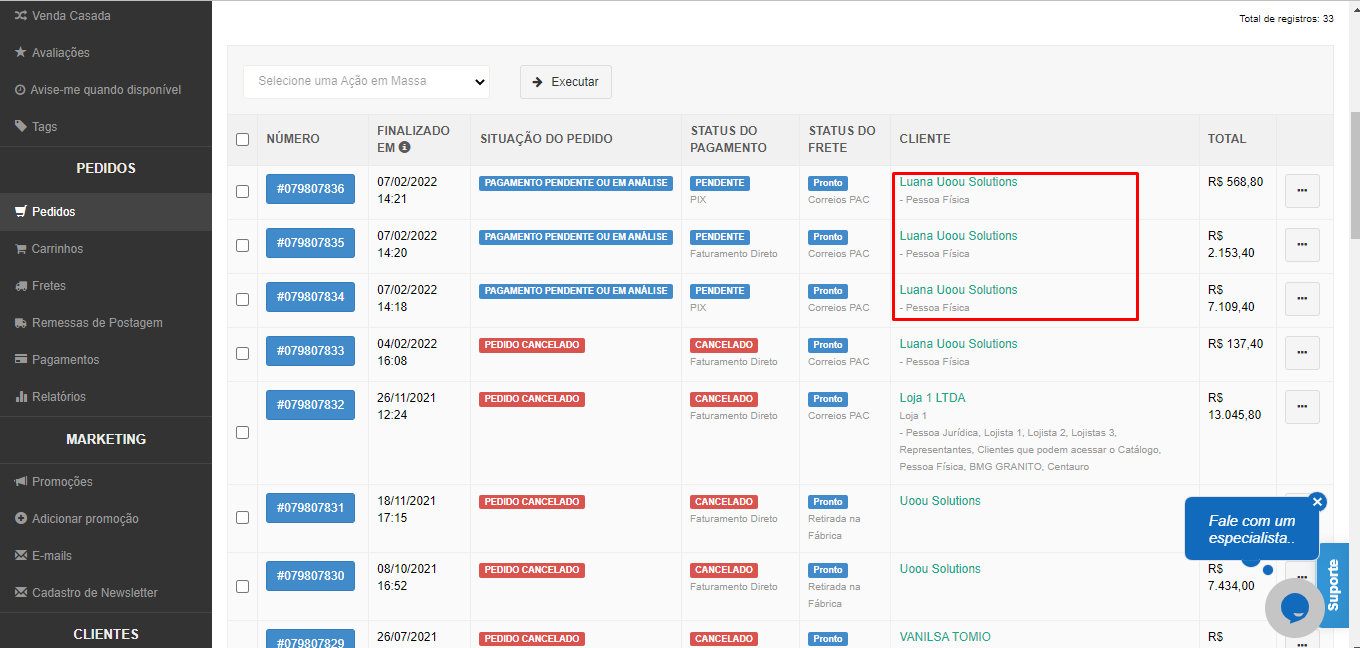Open client Luana Uoou Solutions of order #079807836
Image resolution: width=1360 pixels, height=648 pixels.
coord(958,182)
